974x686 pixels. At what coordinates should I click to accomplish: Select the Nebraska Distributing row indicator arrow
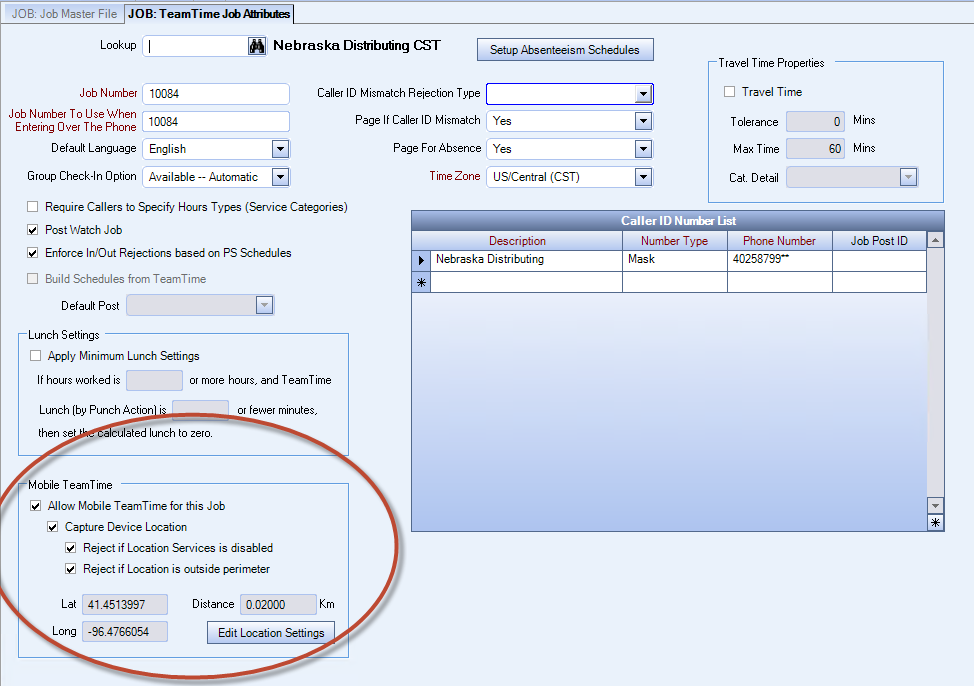[421, 259]
